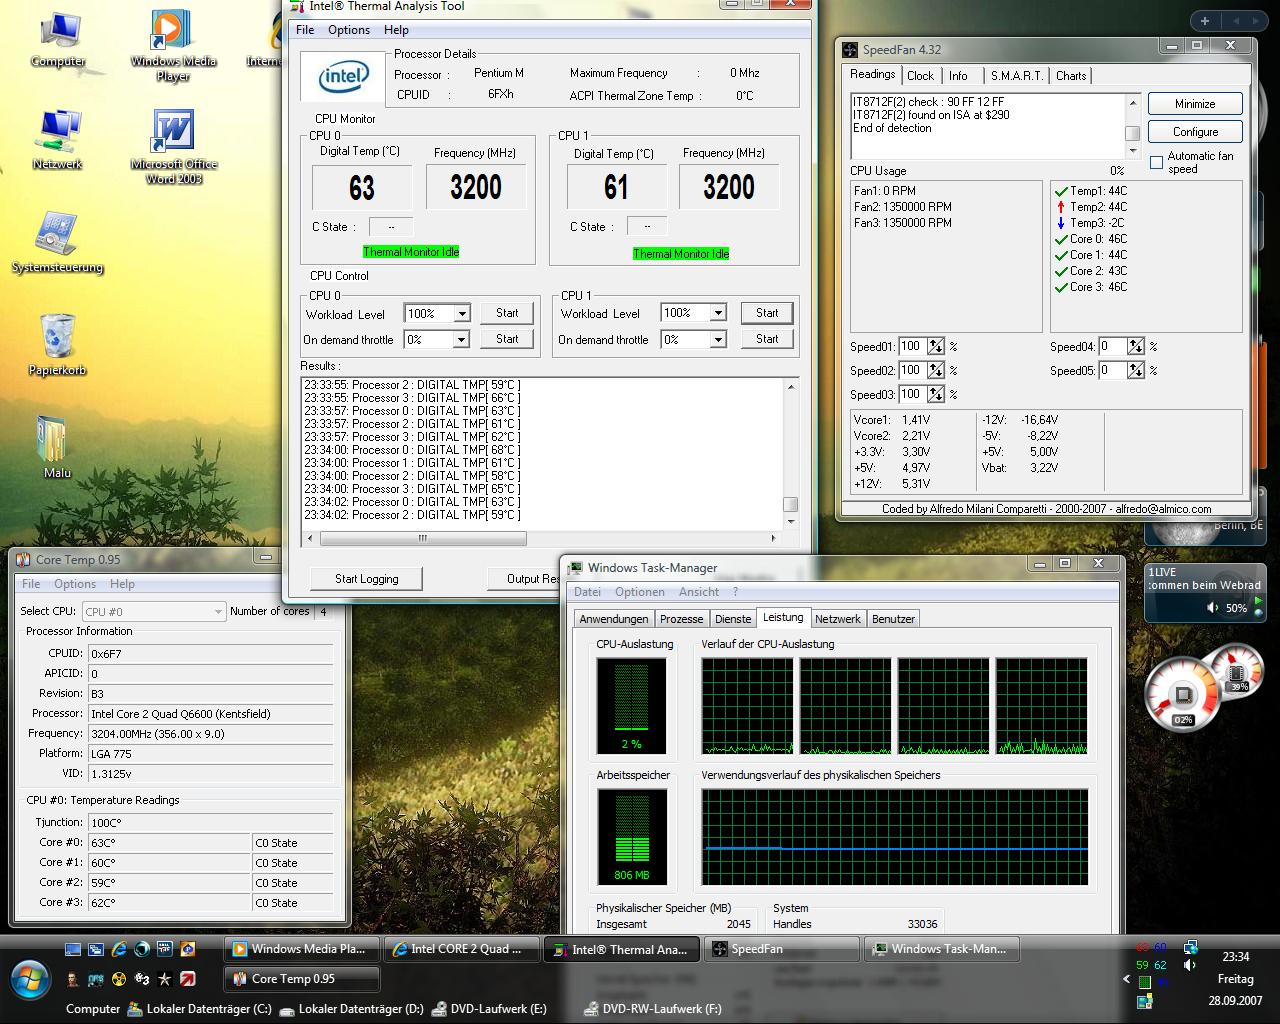Click Results horizontal scrollbar thumb
The height and width of the screenshot is (1024, 1280).
pyautogui.click(x=423, y=538)
